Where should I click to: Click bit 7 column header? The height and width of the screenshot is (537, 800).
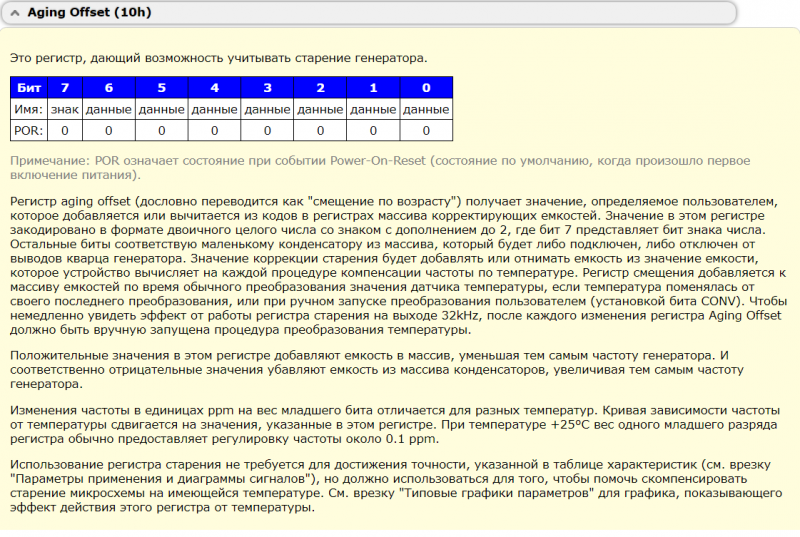tap(65, 88)
